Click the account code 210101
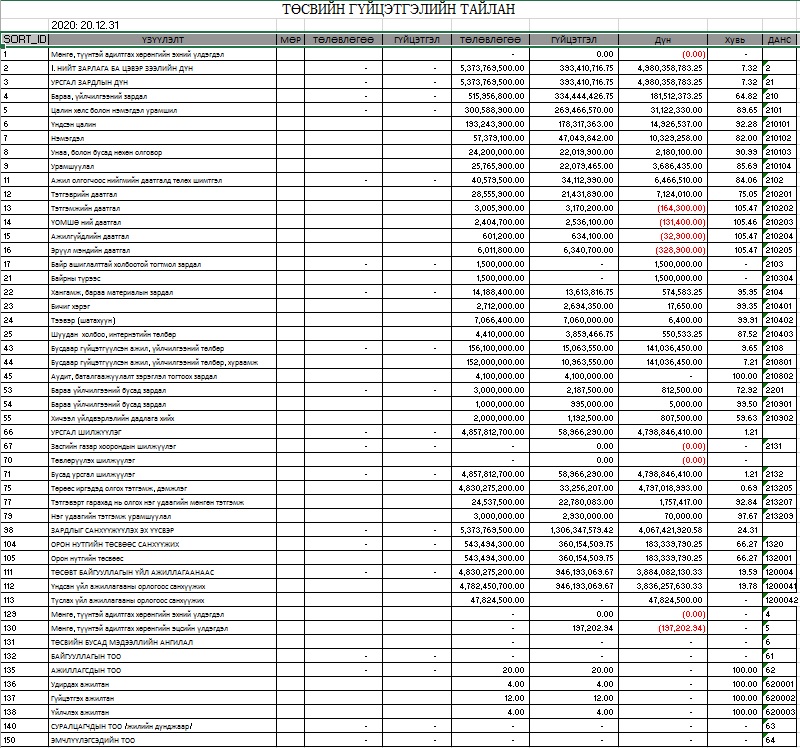This screenshot has height=748, width=800. [x=778, y=124]
